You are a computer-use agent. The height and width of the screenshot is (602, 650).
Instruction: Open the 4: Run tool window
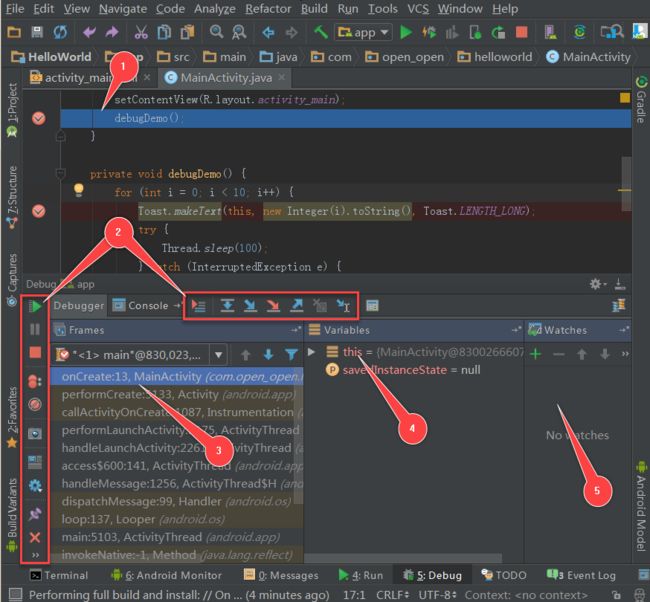(361, 575)
